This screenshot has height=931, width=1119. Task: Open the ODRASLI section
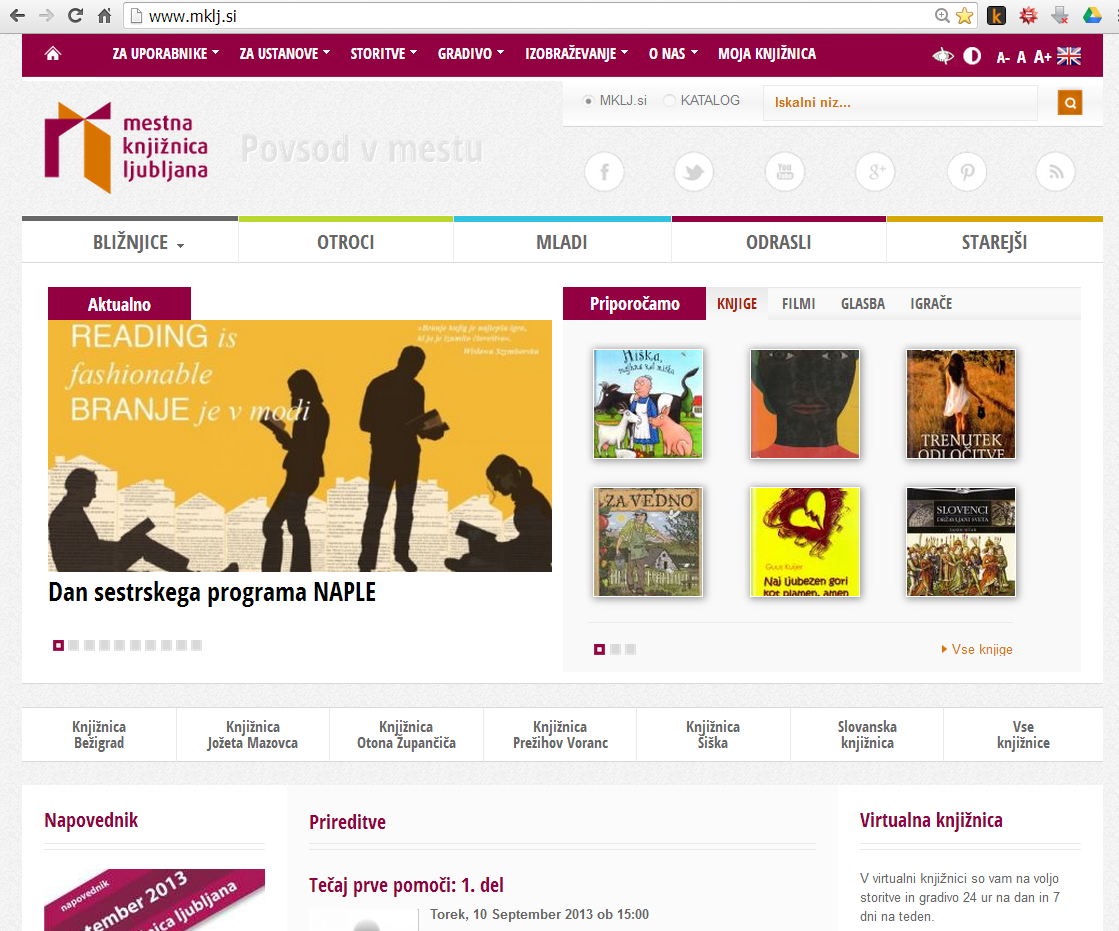point(779,242)
